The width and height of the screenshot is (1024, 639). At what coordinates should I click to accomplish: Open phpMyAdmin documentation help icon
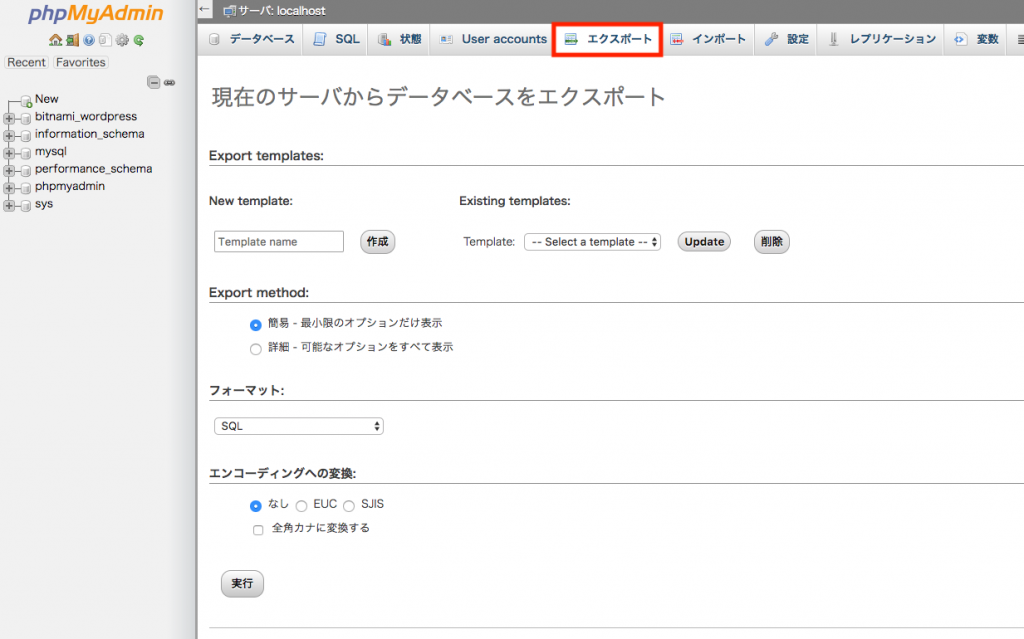(x=88, y=41)
